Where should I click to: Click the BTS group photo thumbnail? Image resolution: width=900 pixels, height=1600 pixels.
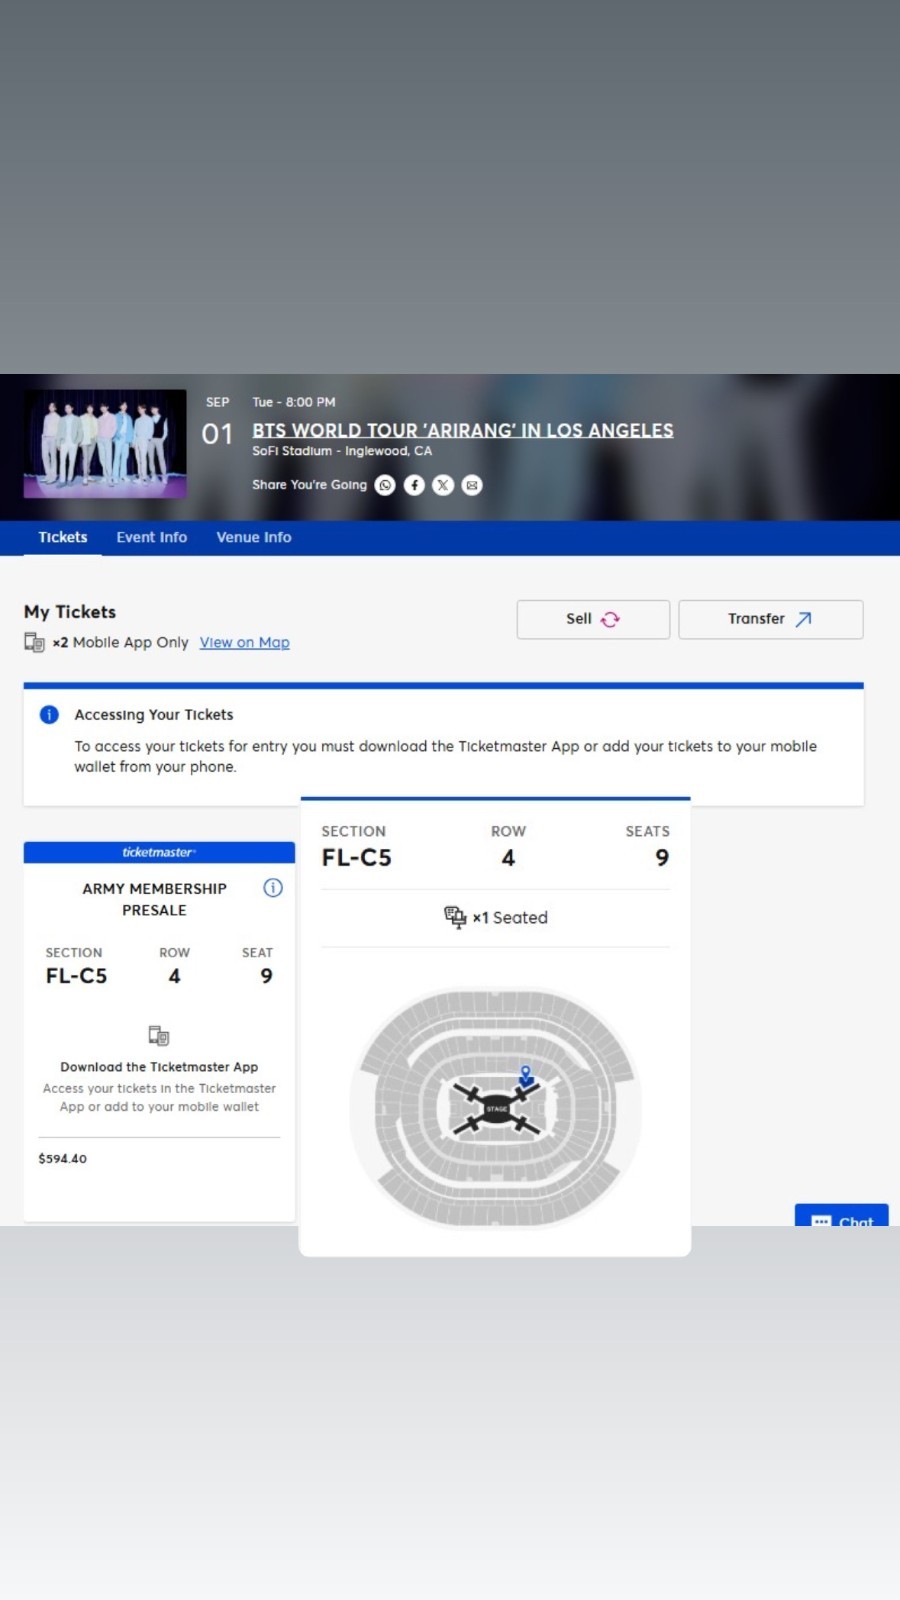click(105, 443)
